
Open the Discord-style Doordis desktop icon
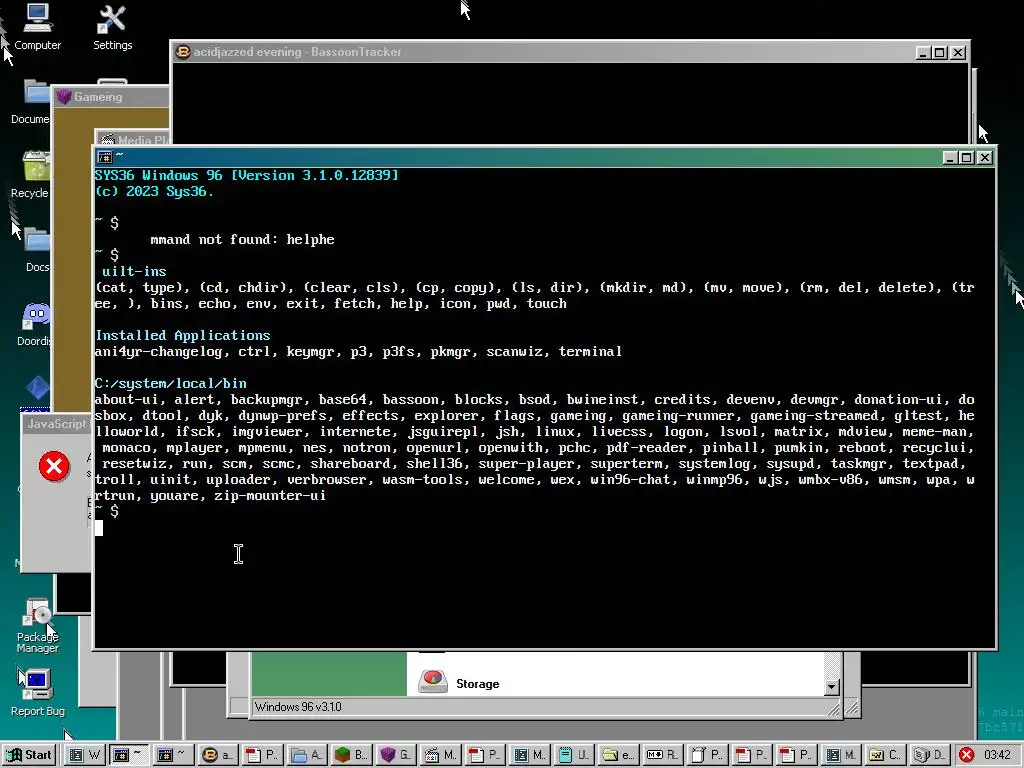click(35, 325)
